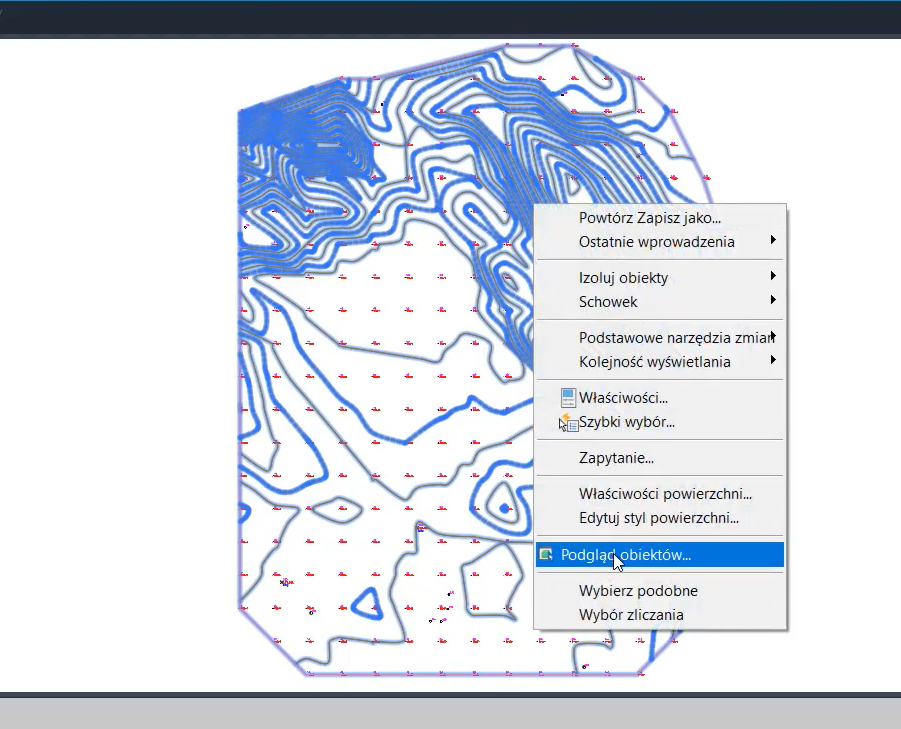The height and width of the screenshot is (729, 901).
Task: Expand Kolejność wyświetlania submenu arrow
Action: click(x=773, y=361)
